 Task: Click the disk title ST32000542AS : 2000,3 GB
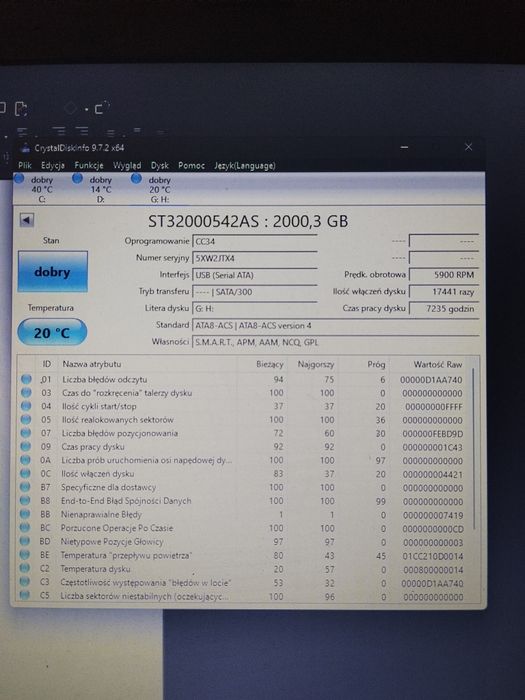pyautogui.click(x=248, y=221)
